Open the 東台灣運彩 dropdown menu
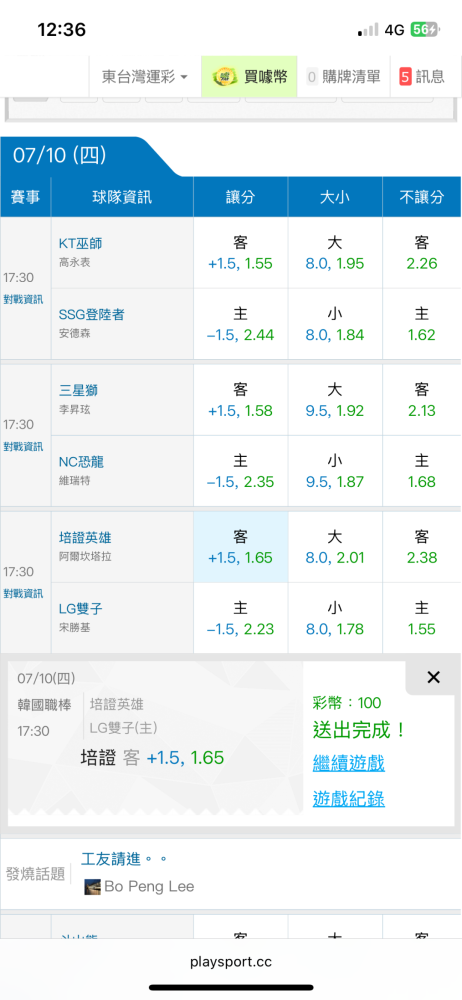 [145, 77]
